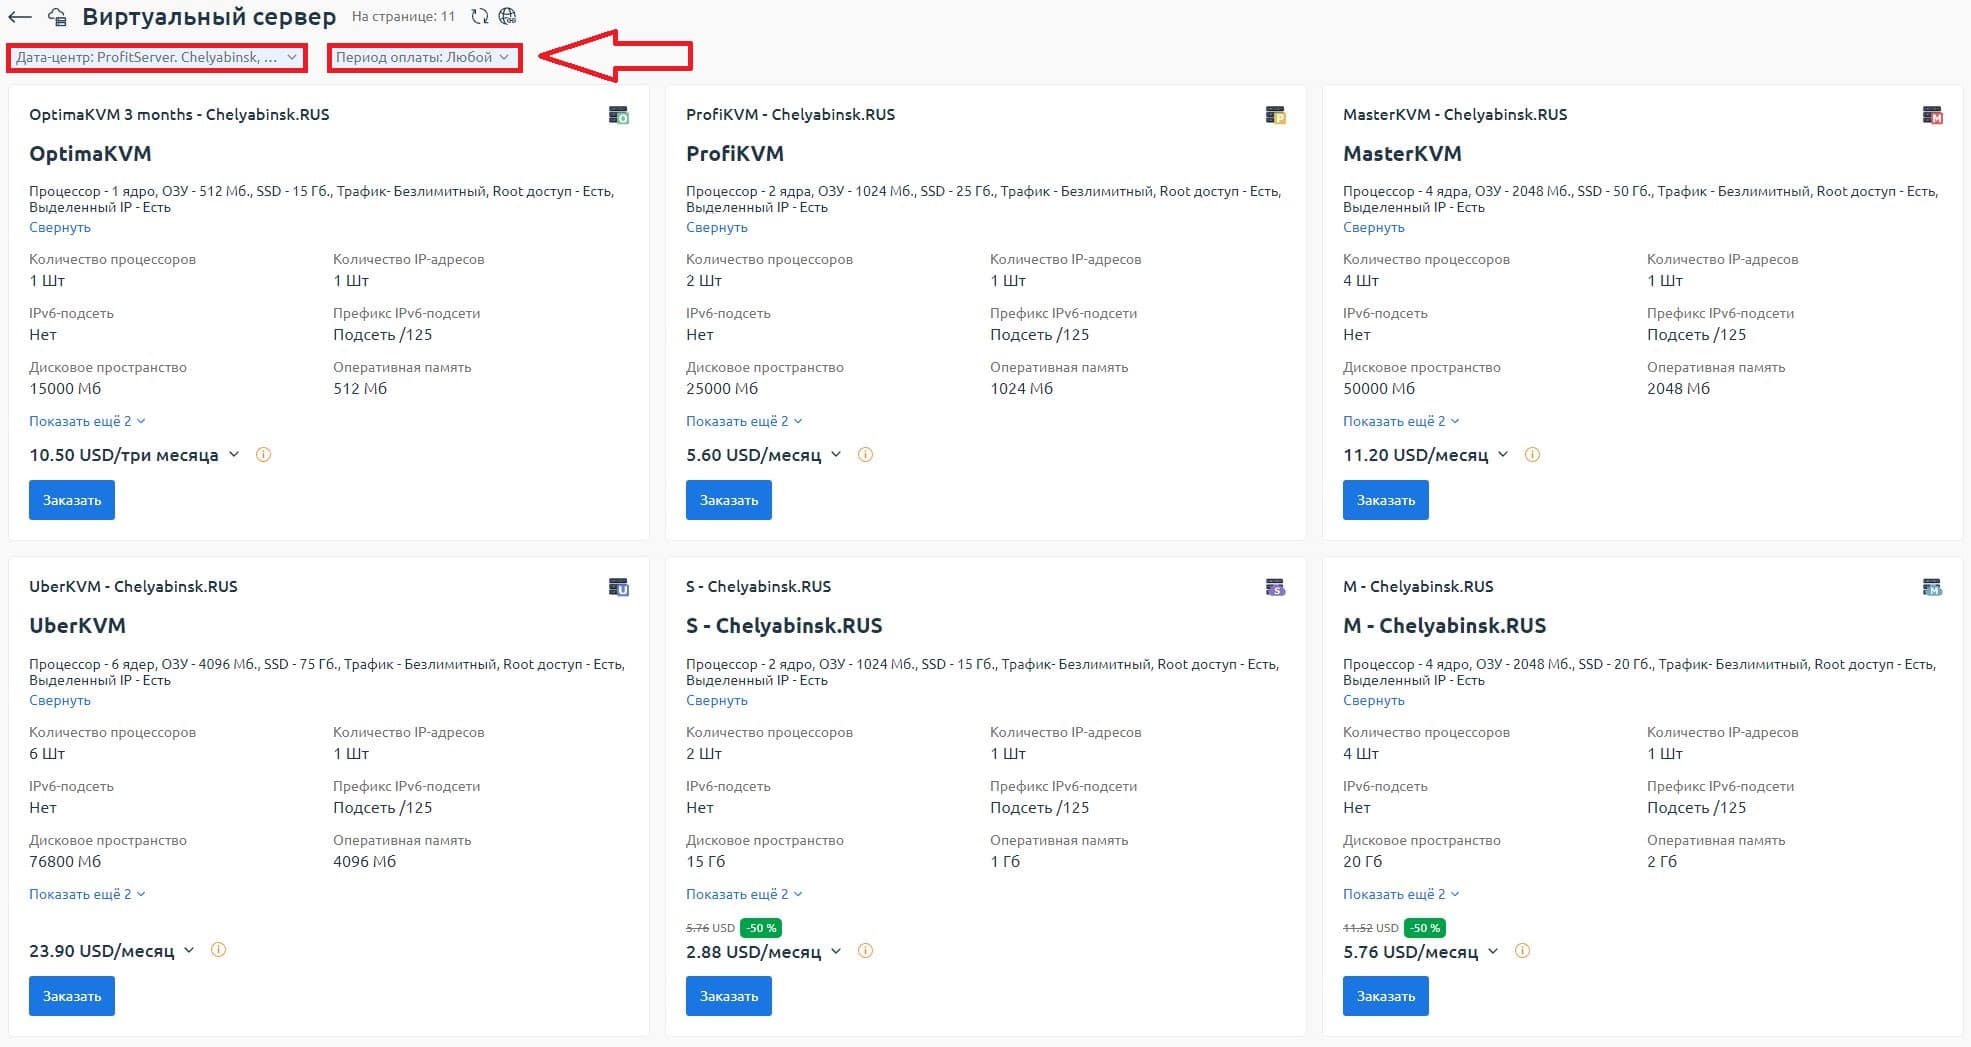Click the MasterKVM server icon
Screen dimensions: 1971x1047
pyautogui.click(x=1933, y=115)
